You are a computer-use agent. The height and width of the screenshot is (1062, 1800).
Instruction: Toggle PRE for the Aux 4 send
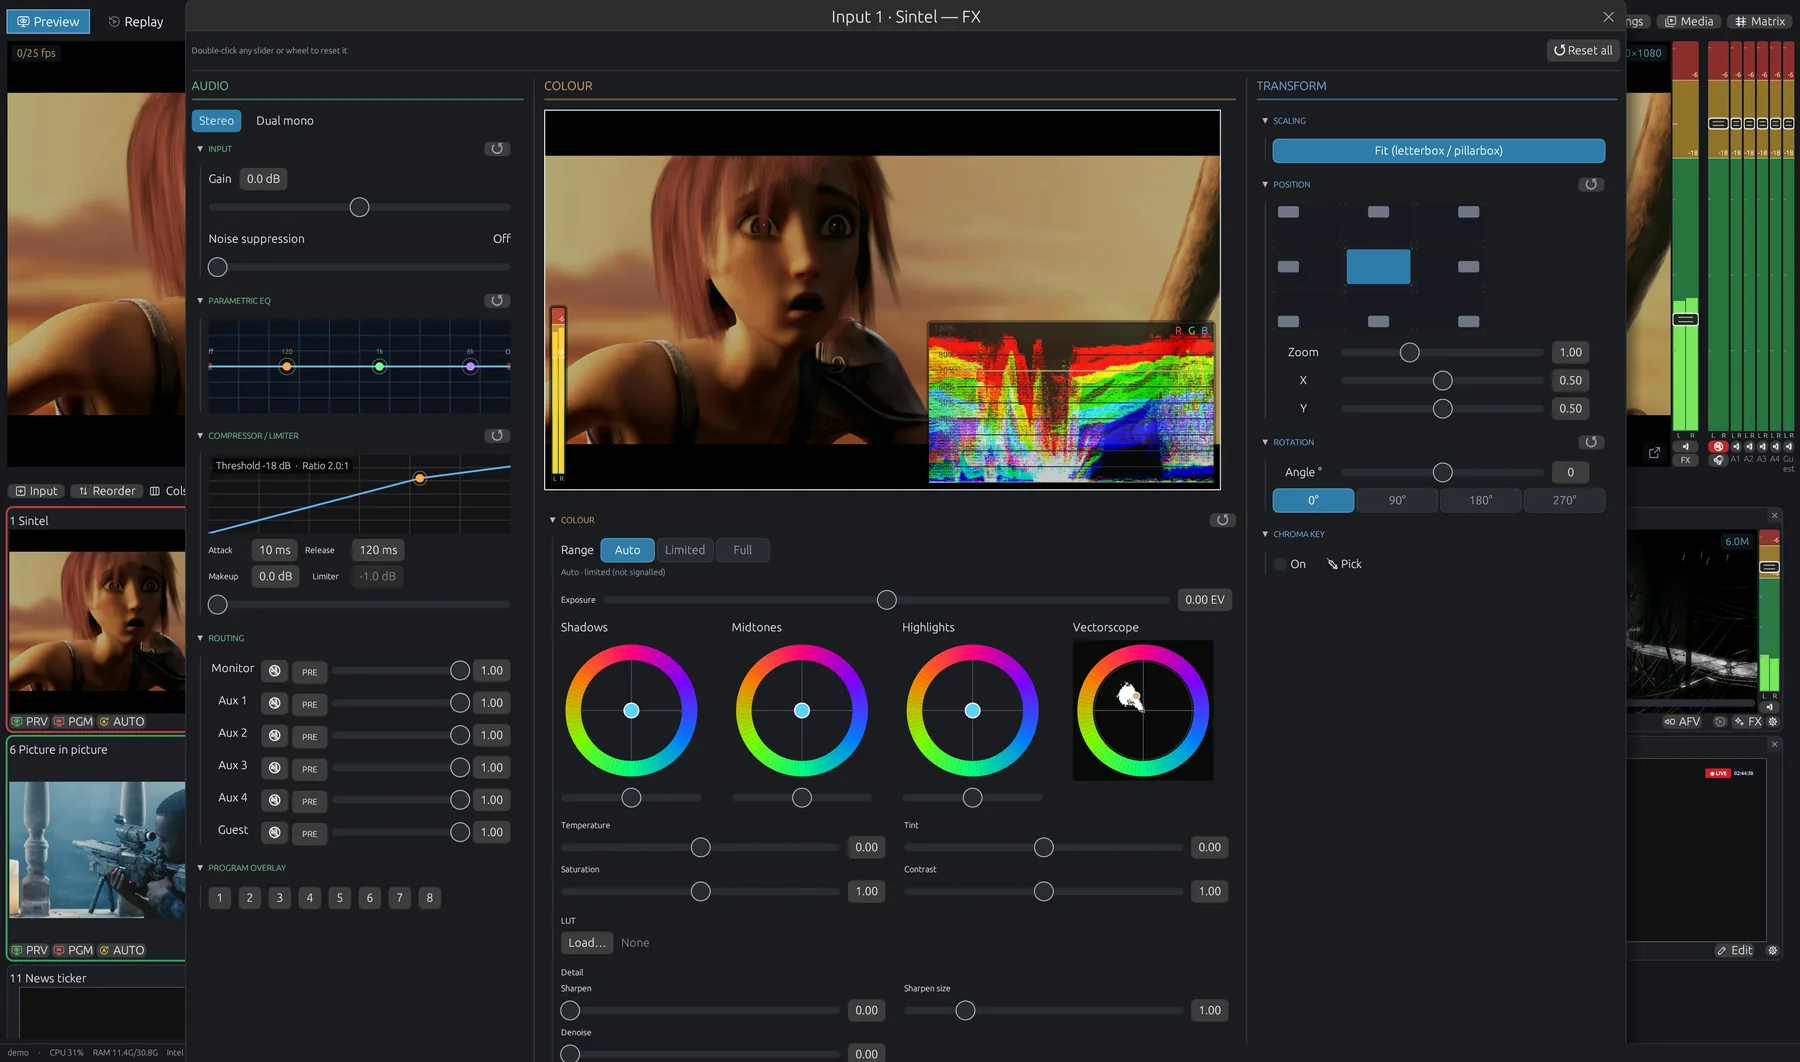point(310,801)
